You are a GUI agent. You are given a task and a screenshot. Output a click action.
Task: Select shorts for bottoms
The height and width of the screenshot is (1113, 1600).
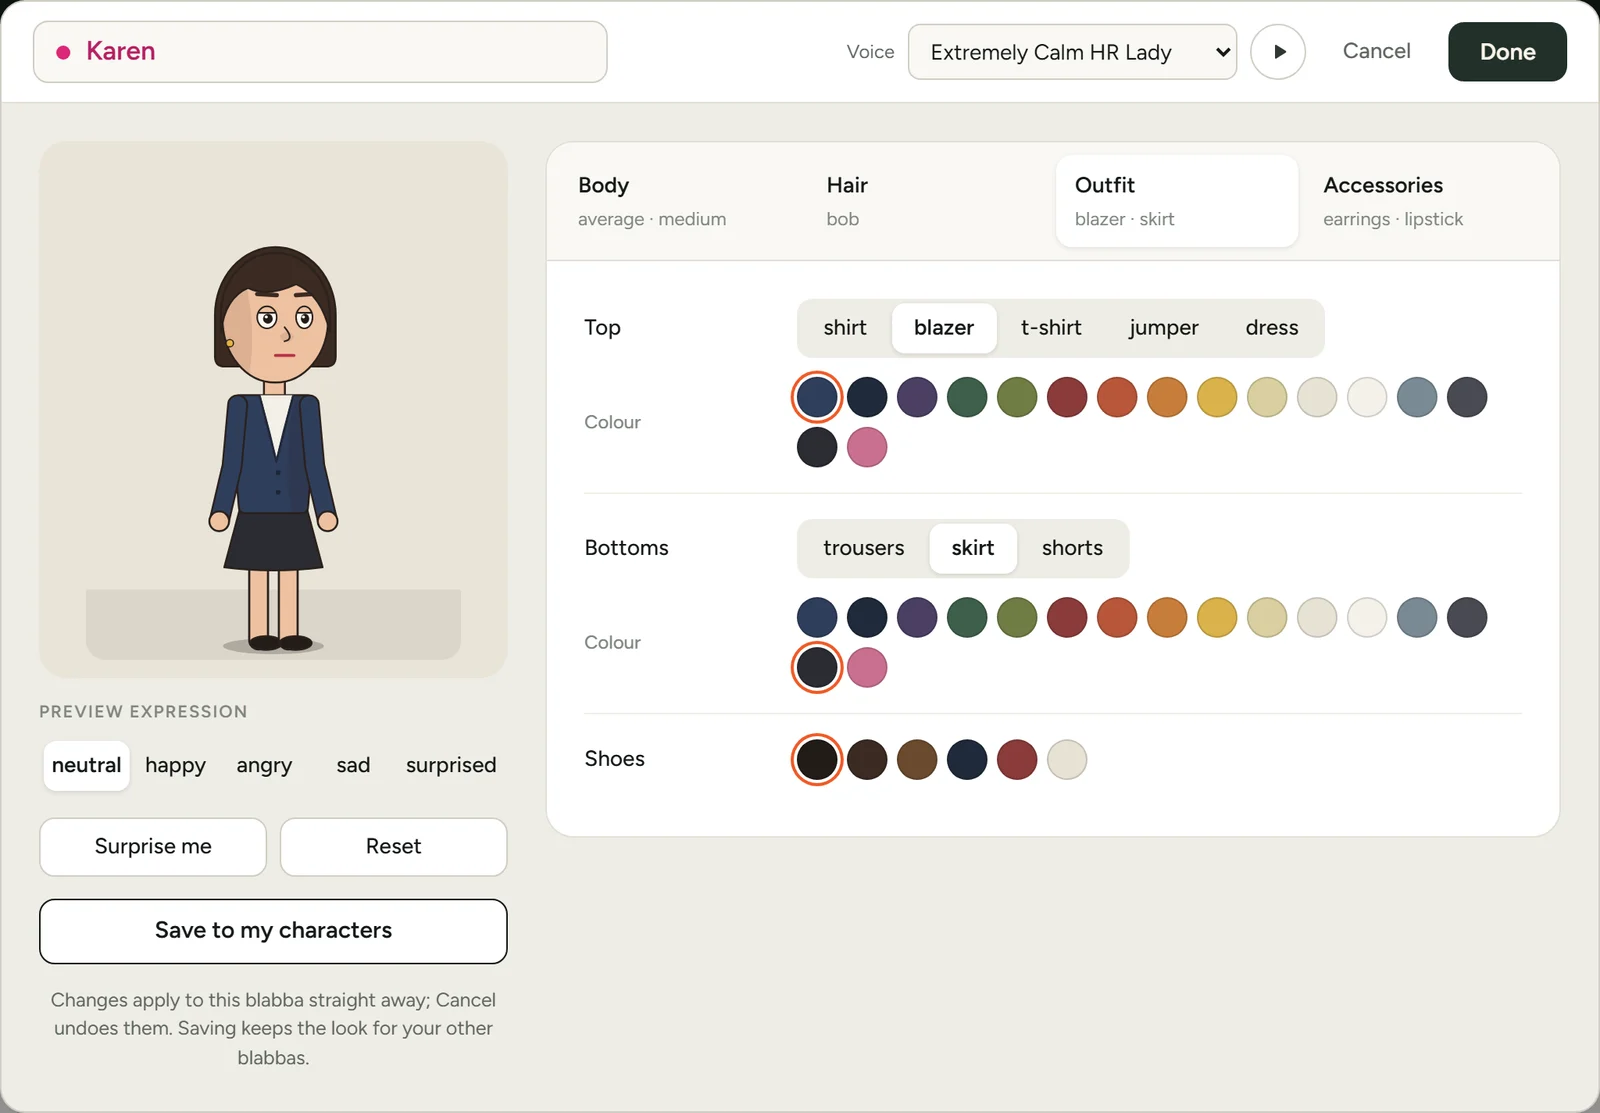click(x=1072, y=548)
